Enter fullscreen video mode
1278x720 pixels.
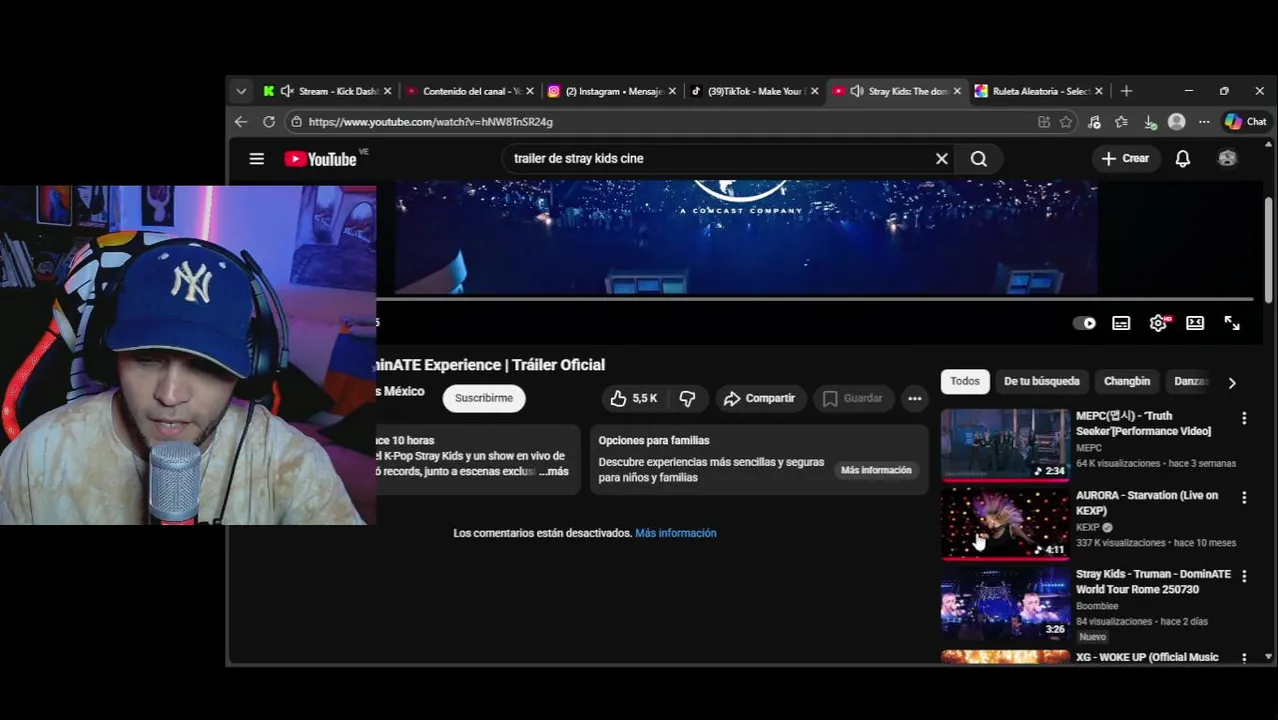(x=1232, y=323)
